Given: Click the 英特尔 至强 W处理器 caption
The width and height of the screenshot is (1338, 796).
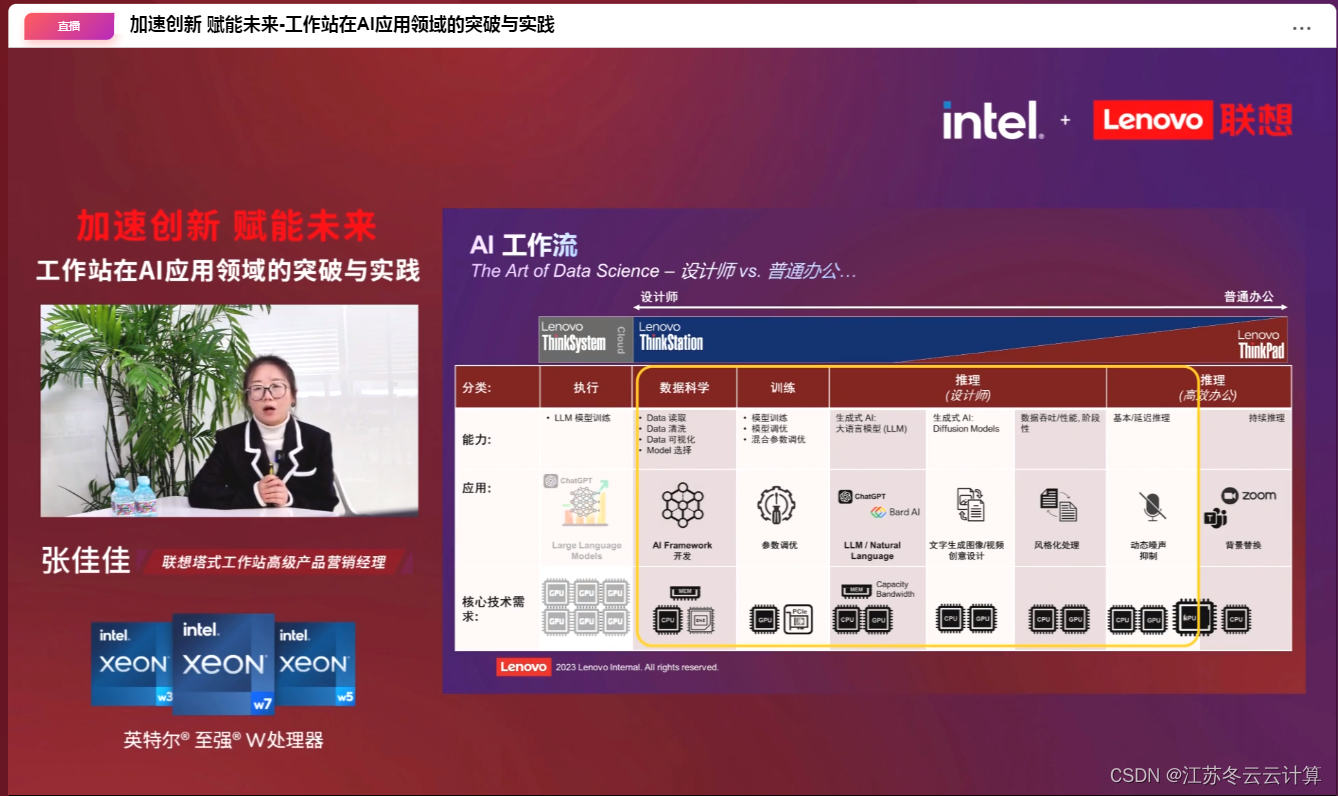Looking at the screenshot, I should [x=223, y=740].
